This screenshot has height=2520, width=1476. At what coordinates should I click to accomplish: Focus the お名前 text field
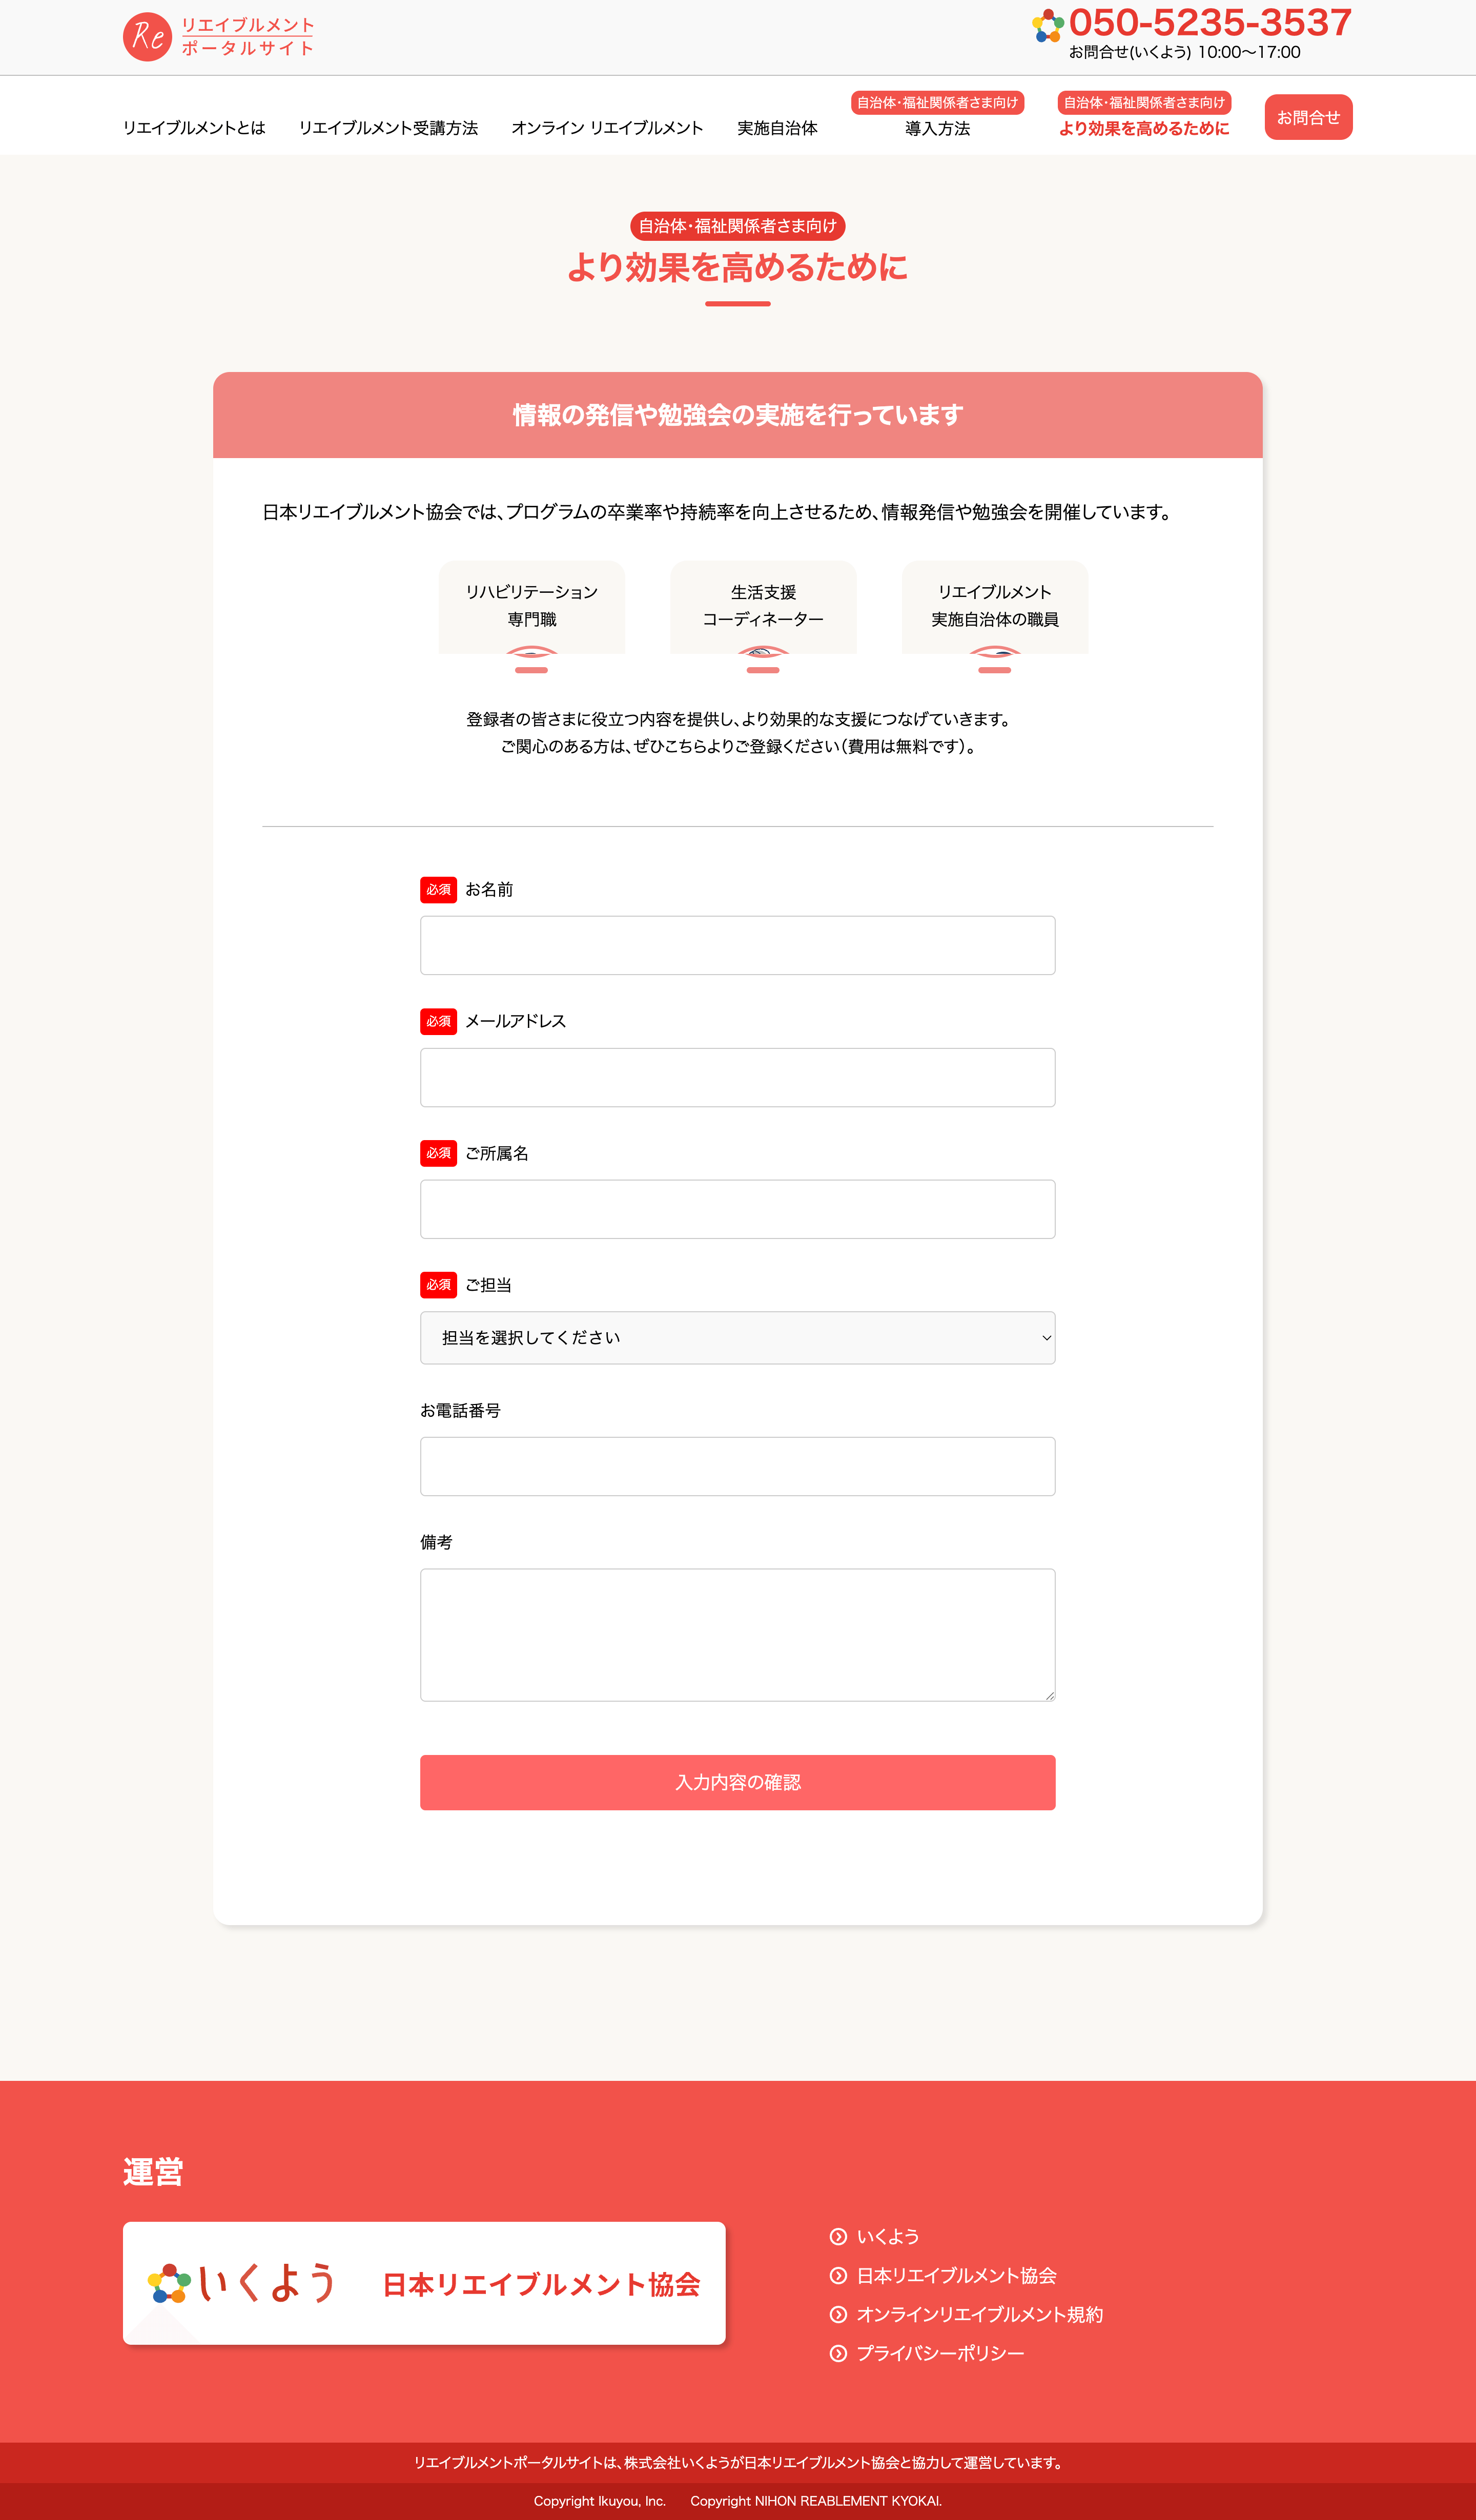(x=737, y=945)
